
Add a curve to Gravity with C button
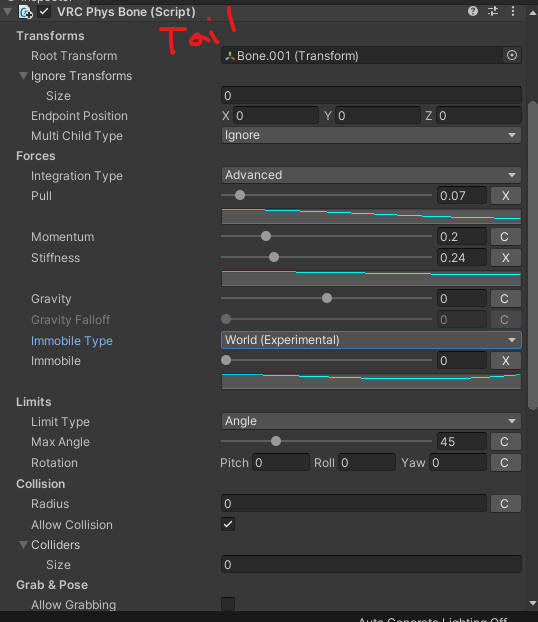(505, 299)
